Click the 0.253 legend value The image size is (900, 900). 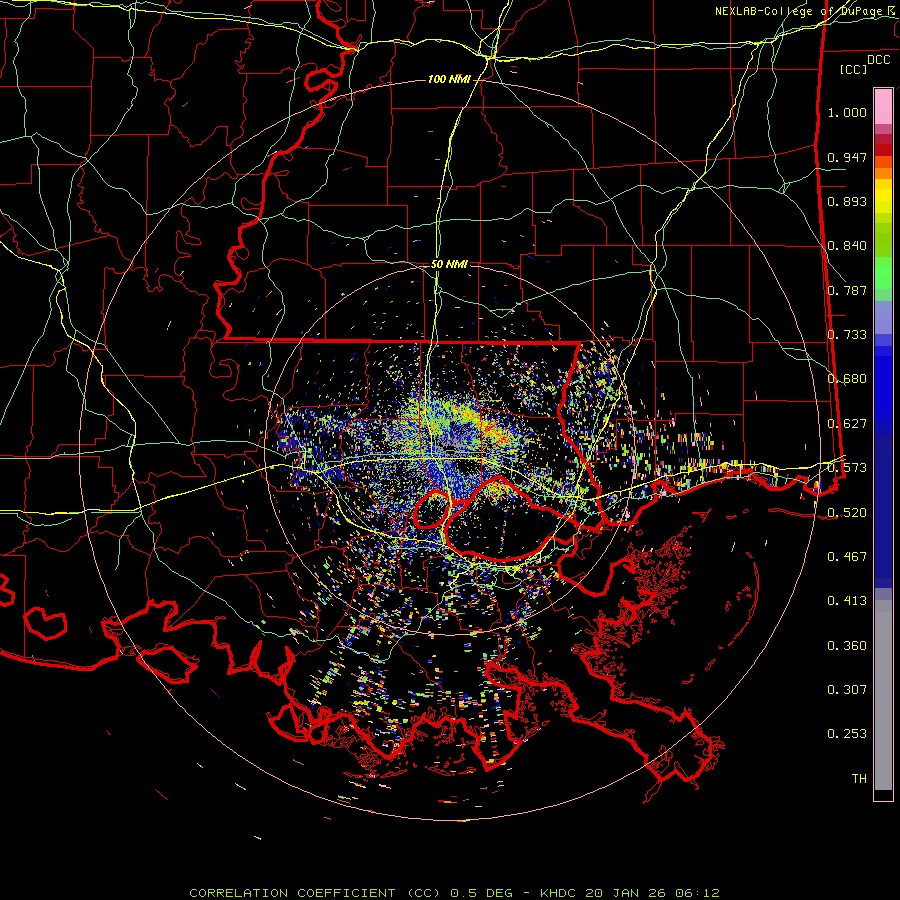pyautogui.click(x=847, y=734)
